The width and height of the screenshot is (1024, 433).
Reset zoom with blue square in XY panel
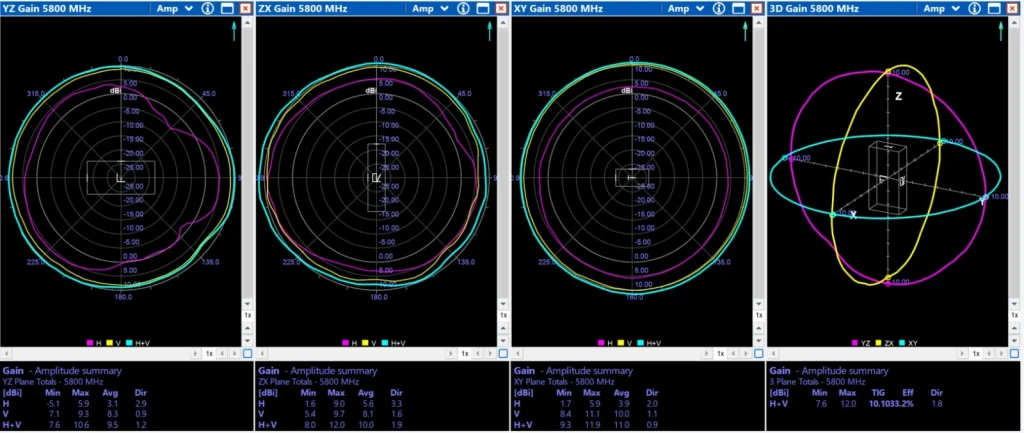[x=759, y=353]
